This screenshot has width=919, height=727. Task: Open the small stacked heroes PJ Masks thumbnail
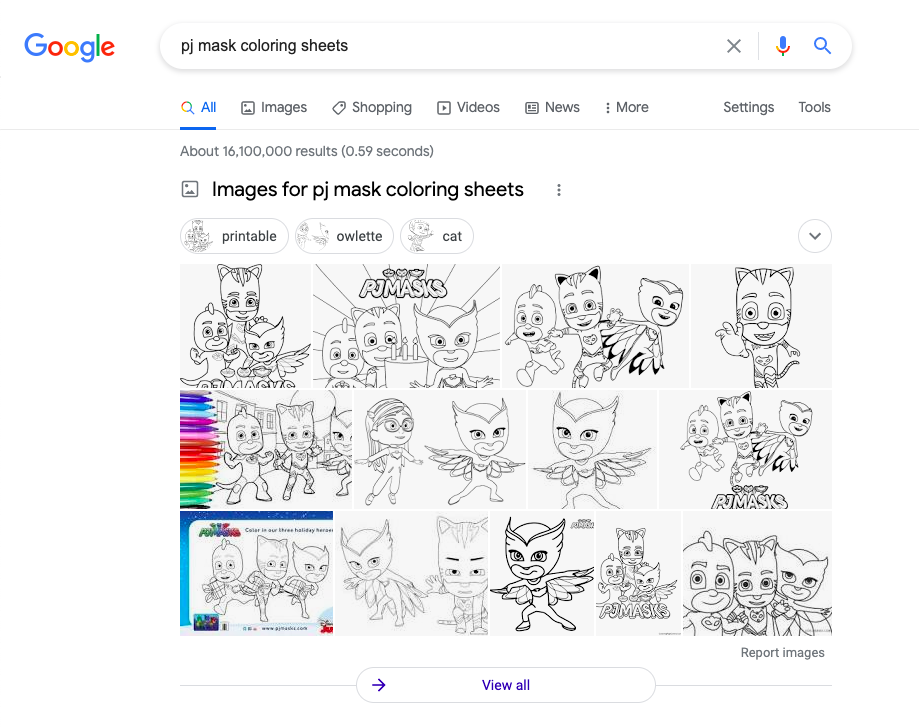638,573
